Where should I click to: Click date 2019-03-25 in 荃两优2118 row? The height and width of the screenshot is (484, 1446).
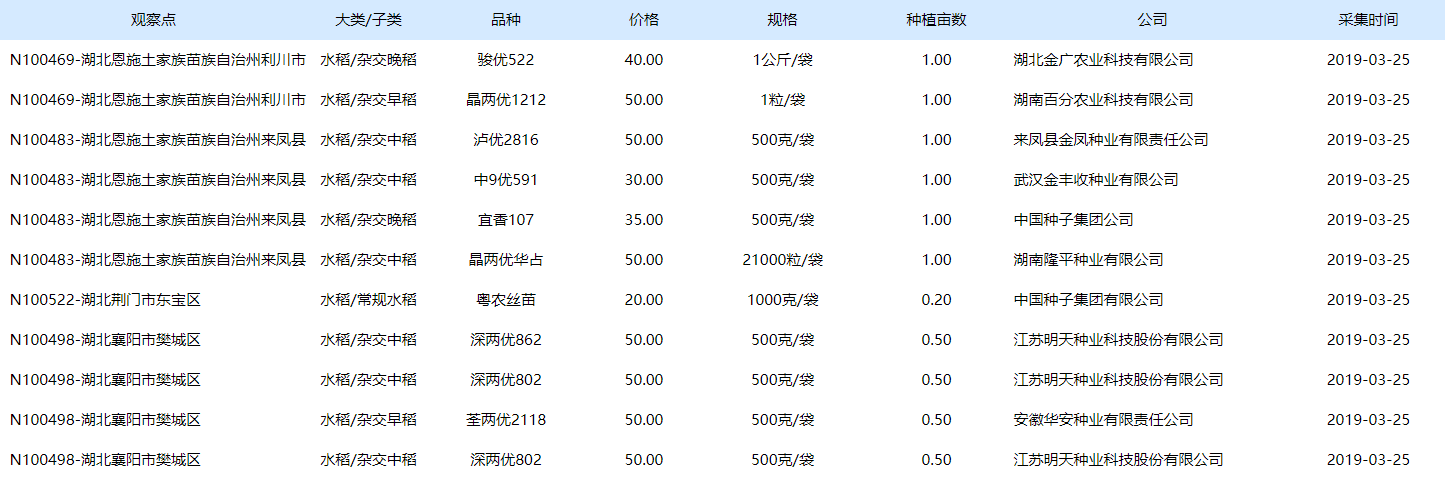click(1368, 420)
